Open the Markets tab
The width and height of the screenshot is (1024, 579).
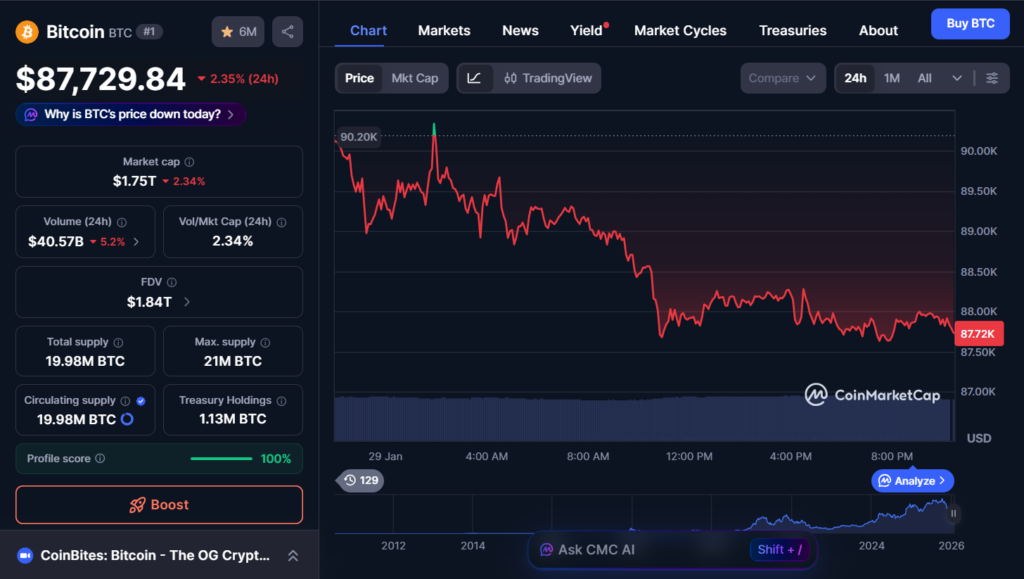pos(444,31)
